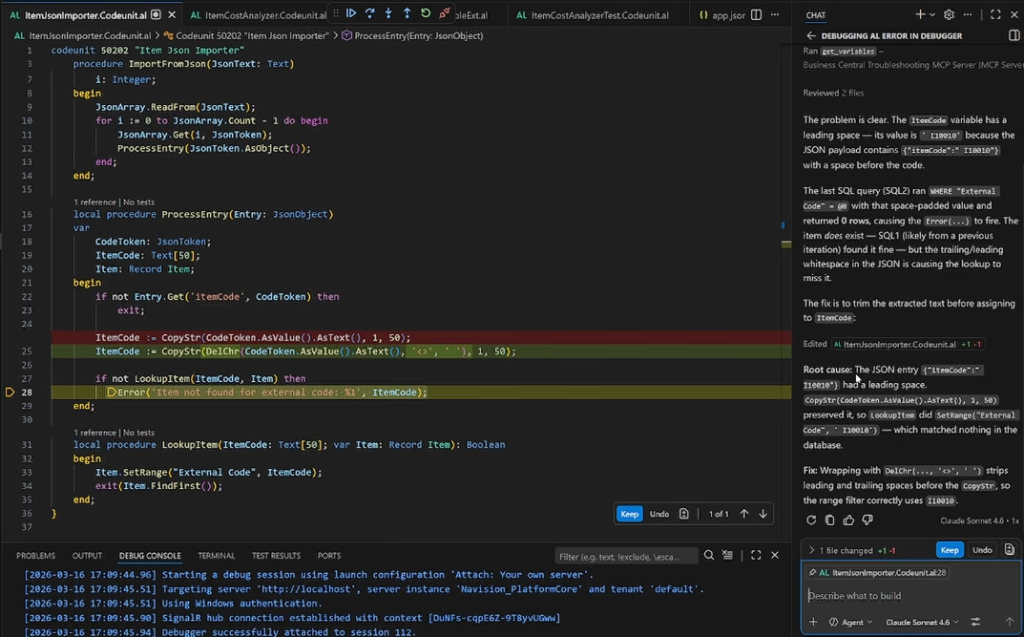
Task: Give the response a thumbs down
Action: 867,520
